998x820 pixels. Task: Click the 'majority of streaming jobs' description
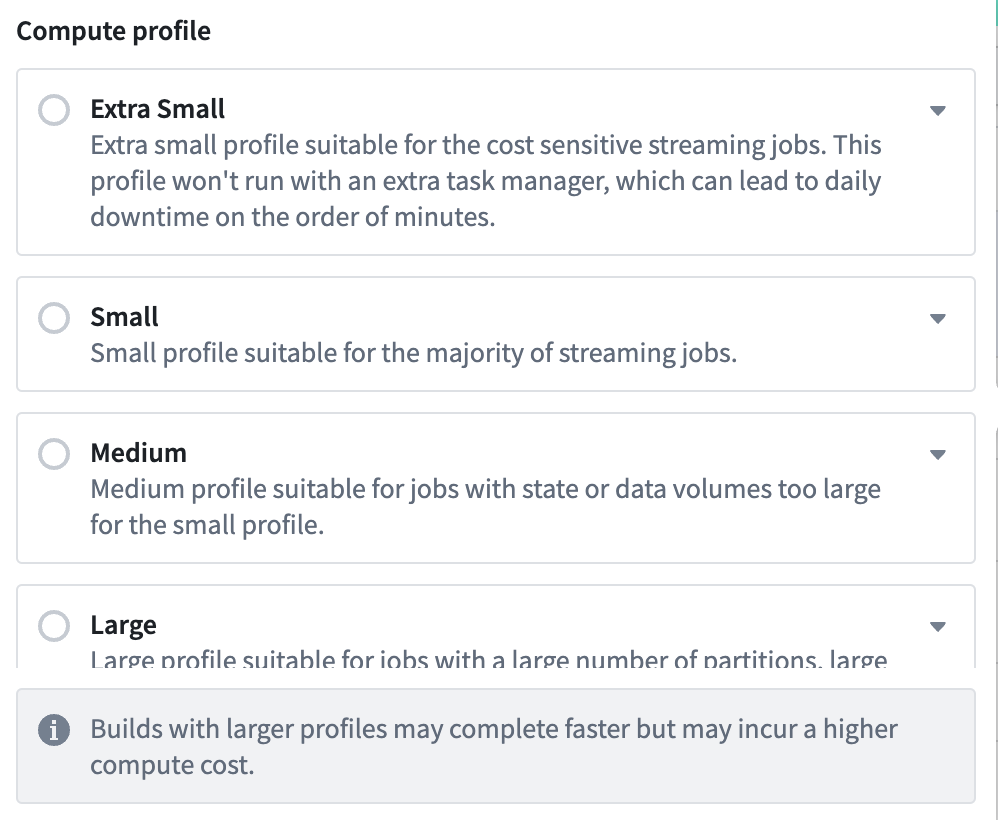[x=414, y=353]
